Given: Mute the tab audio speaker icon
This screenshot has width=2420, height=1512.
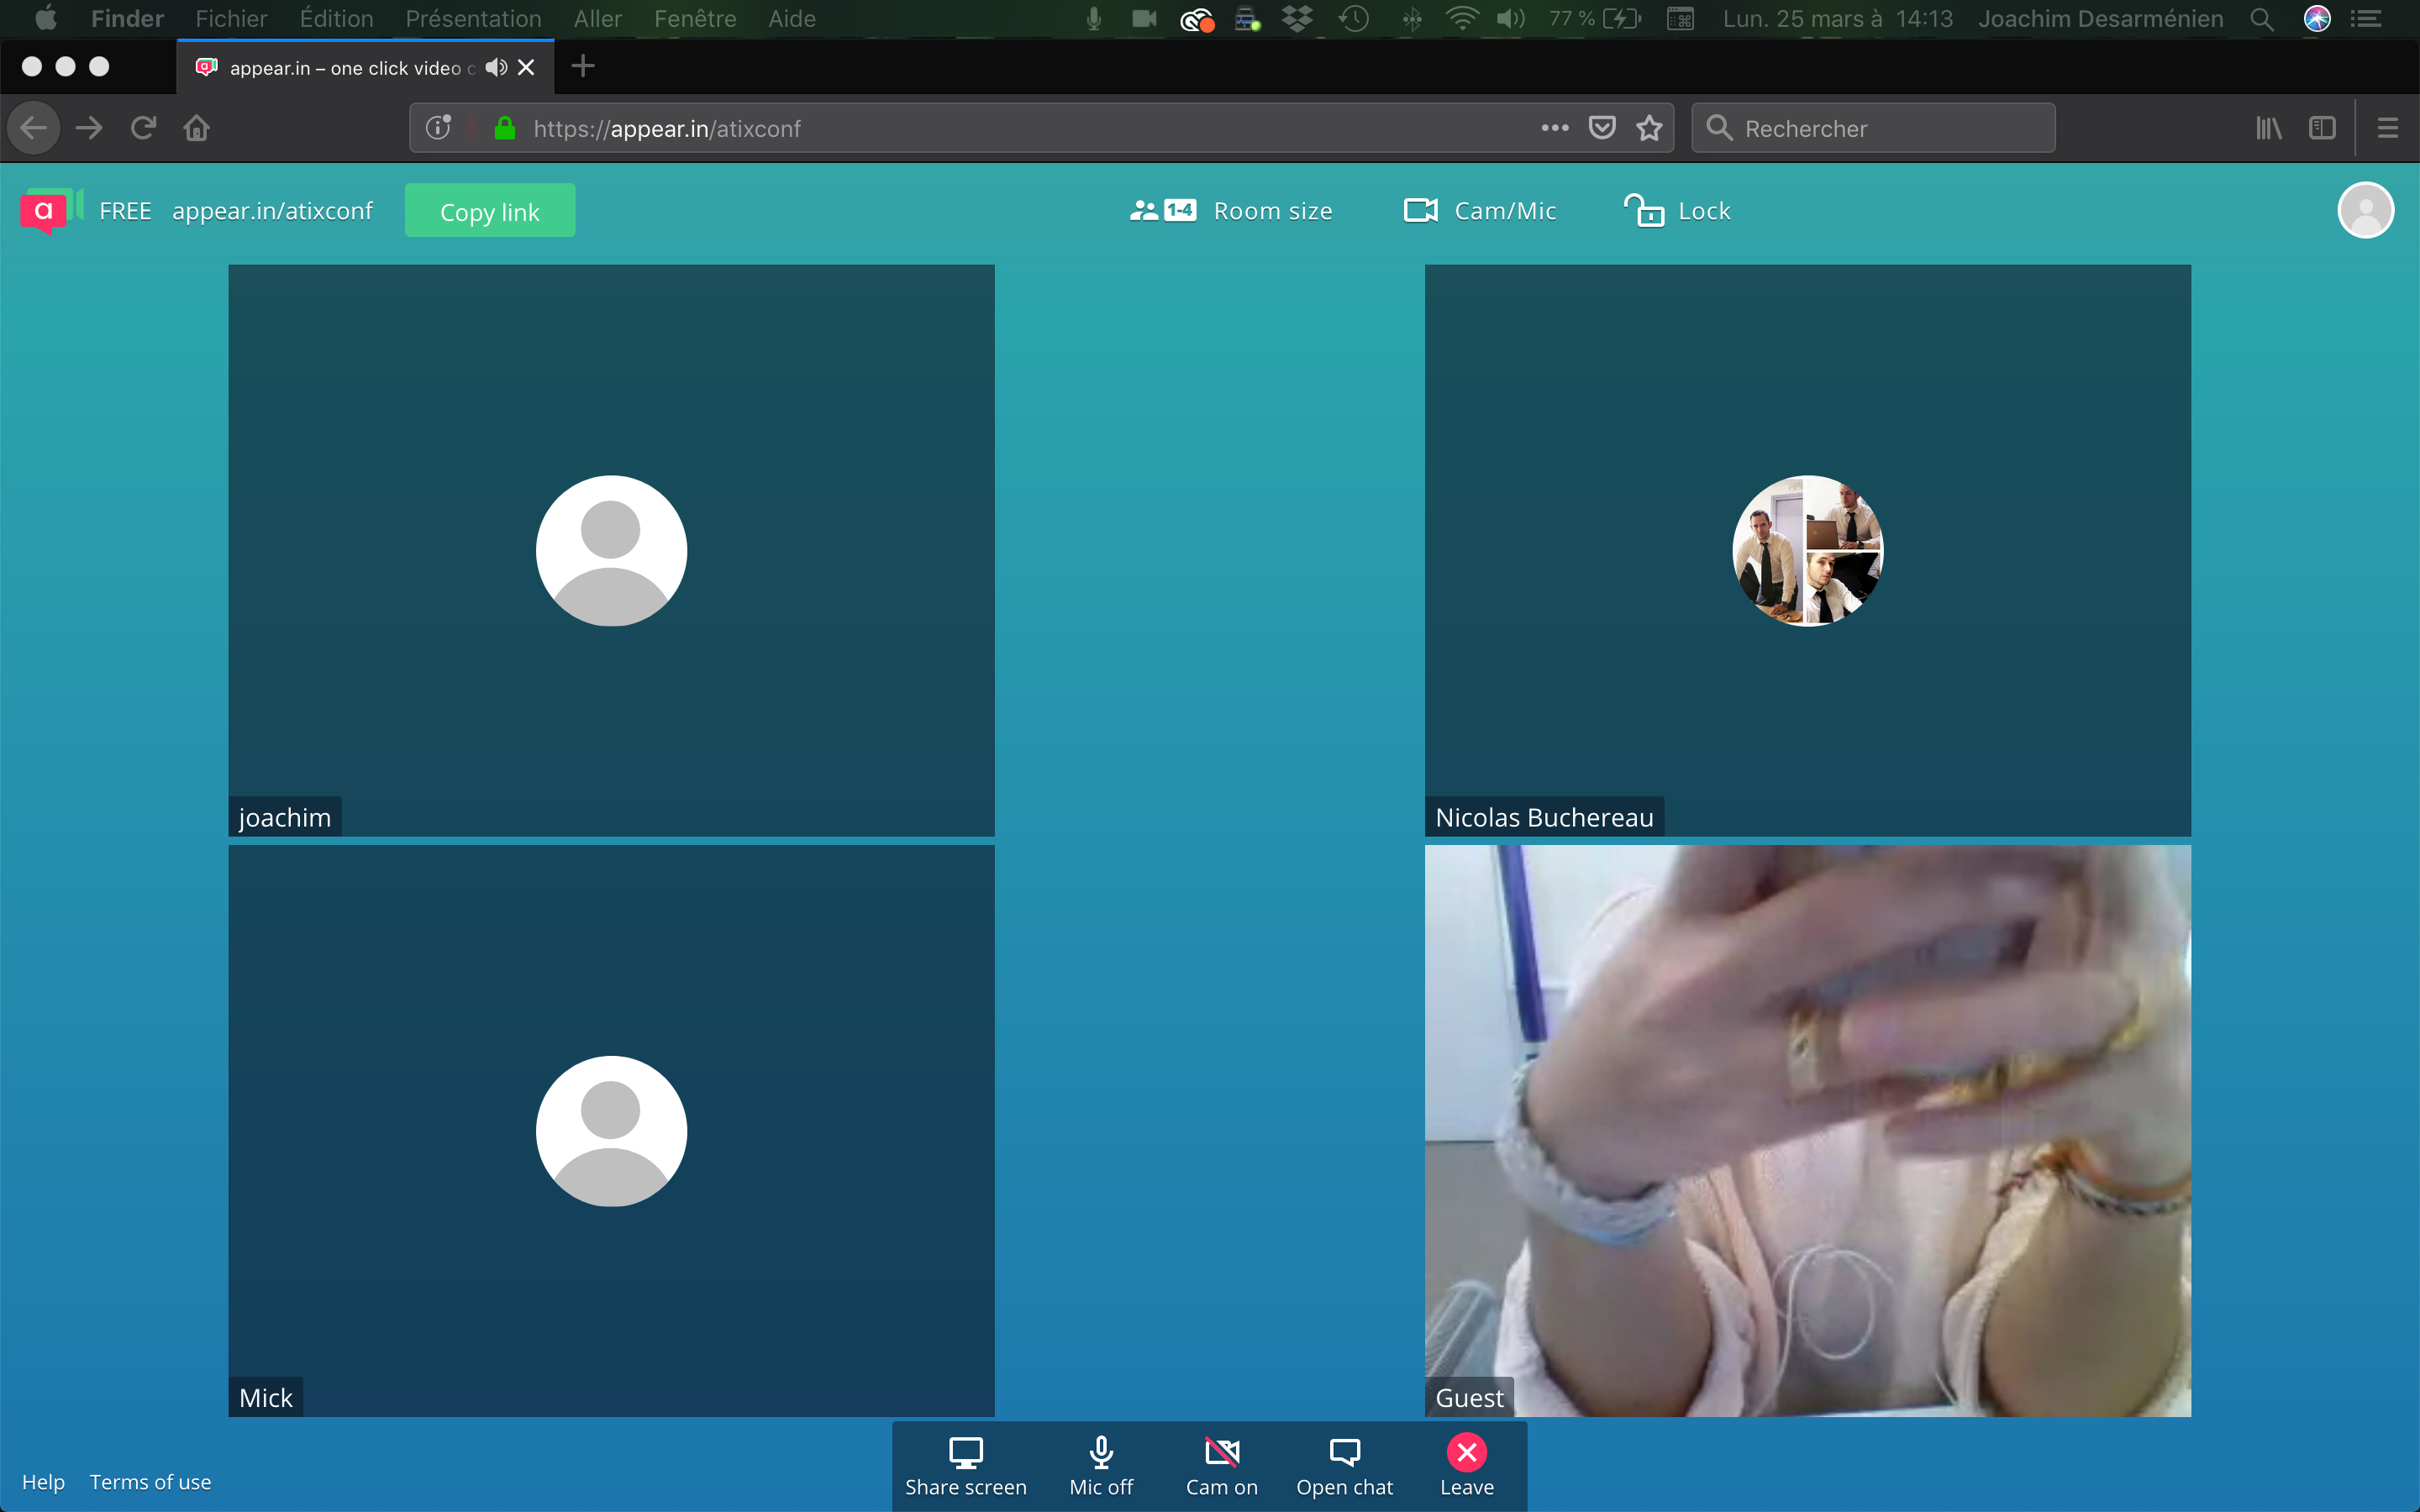Looking at the screenshot, I should coord(496,67).
